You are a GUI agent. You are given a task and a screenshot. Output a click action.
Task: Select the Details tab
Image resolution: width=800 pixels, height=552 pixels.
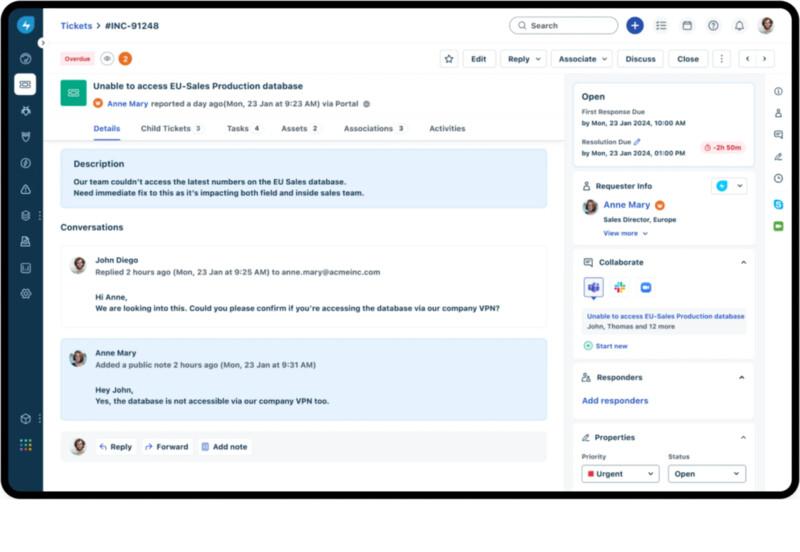[x=107, y=129]
